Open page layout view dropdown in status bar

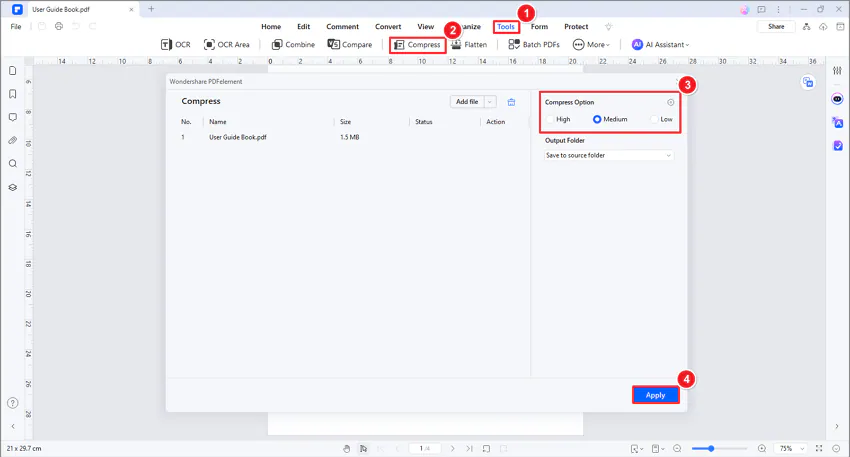click(x=658, y=448)
